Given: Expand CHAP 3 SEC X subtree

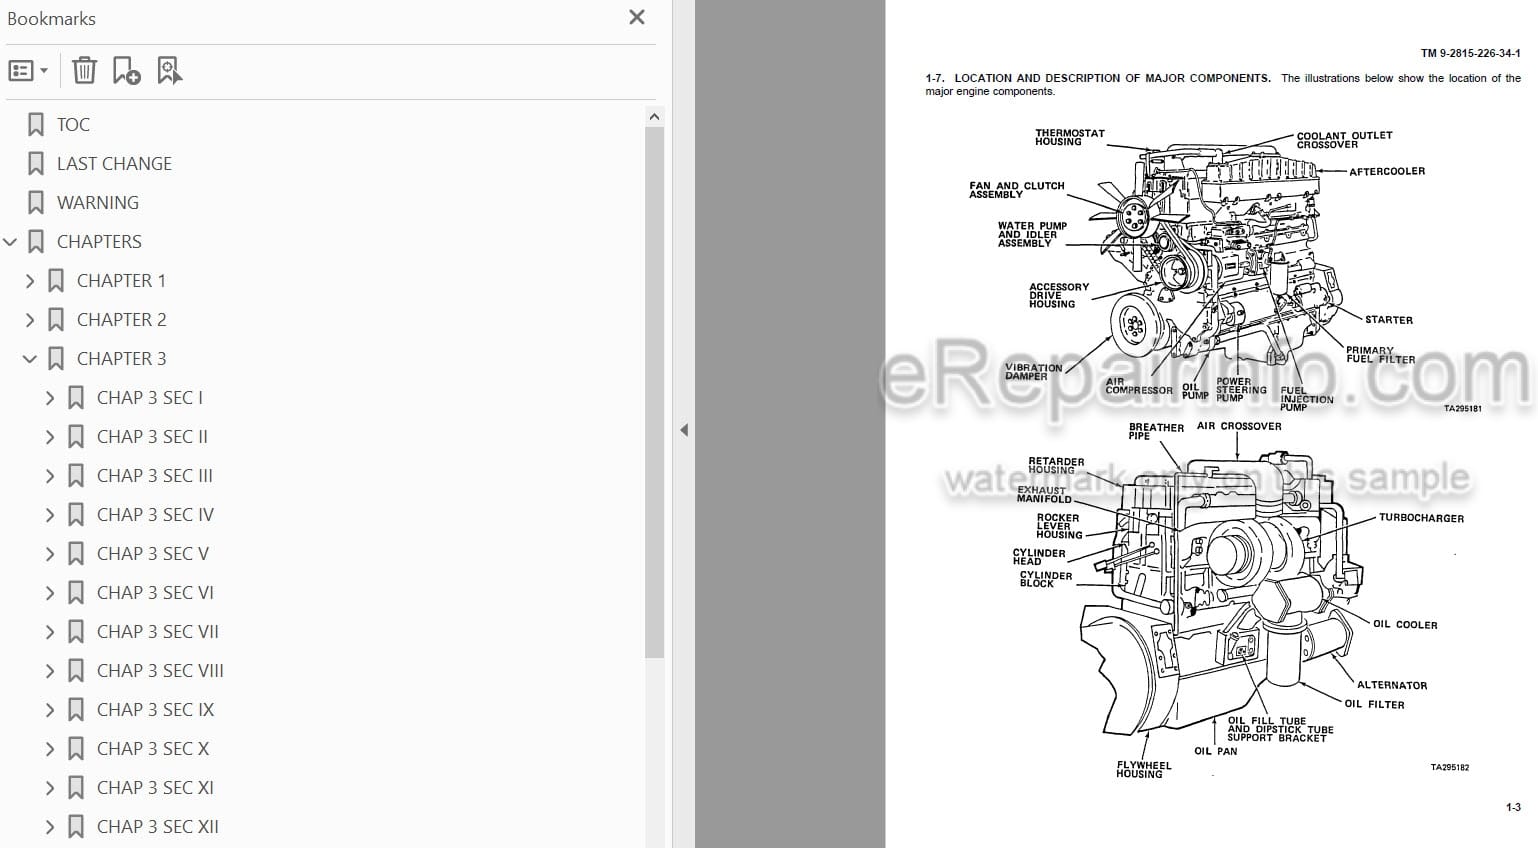Looking at the screenshot, I should (x=50, y=749).
